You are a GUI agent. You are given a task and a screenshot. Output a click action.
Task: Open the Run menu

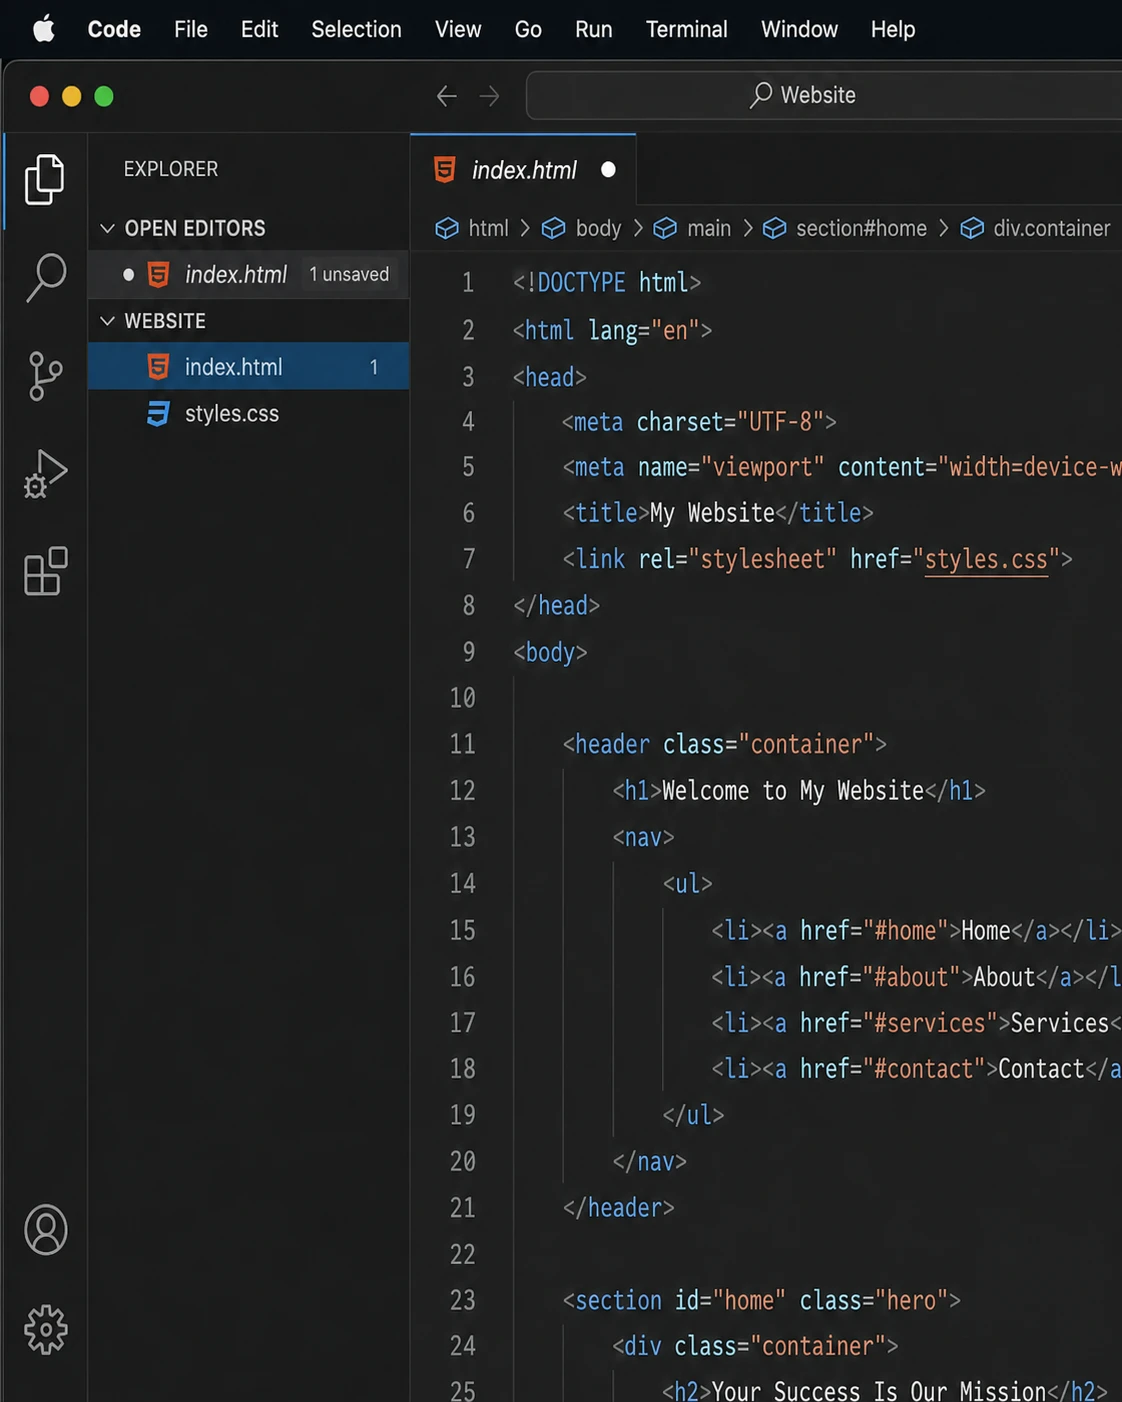pos(593,29)
